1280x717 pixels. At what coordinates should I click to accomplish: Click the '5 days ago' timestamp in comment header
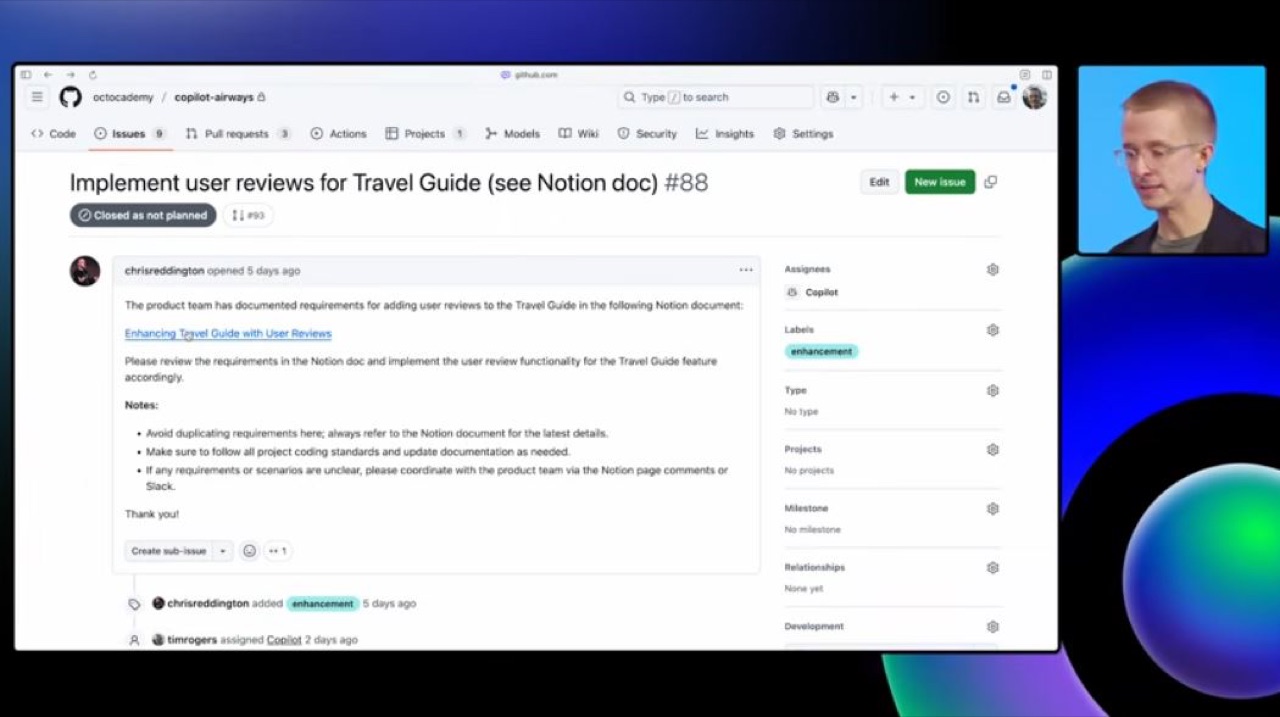point(273,271)
